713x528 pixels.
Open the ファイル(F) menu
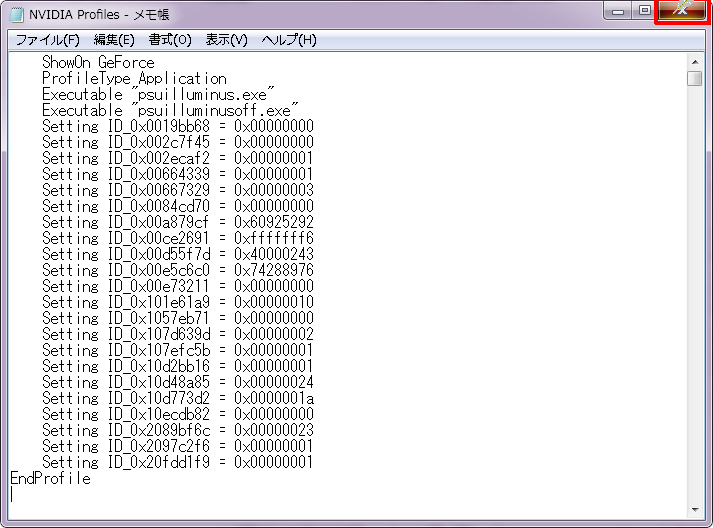point(48,40)
